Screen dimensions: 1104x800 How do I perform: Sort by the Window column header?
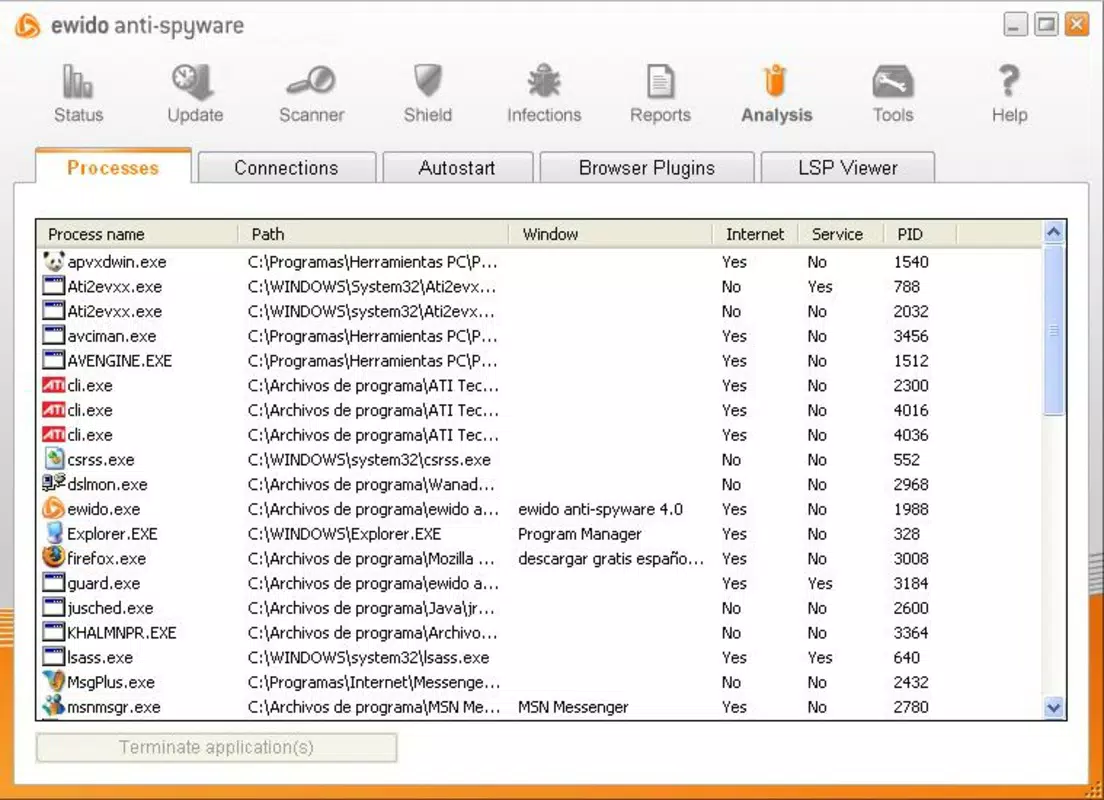point(610,234)
